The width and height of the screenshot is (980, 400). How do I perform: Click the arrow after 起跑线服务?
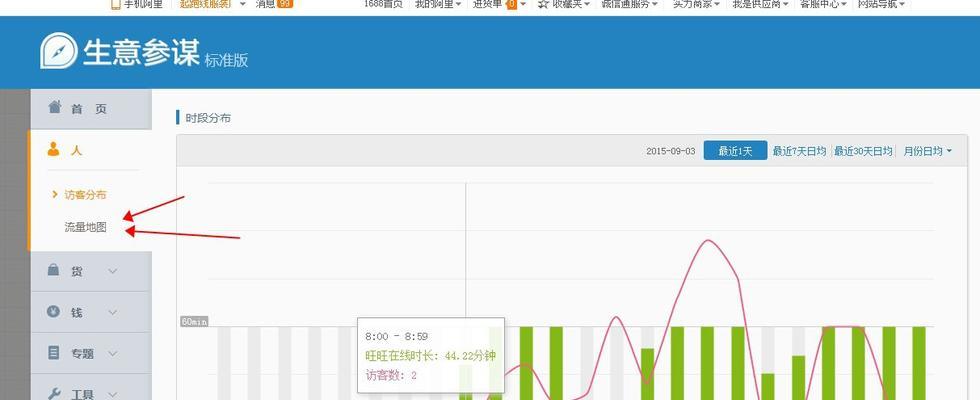click(242, 4)
